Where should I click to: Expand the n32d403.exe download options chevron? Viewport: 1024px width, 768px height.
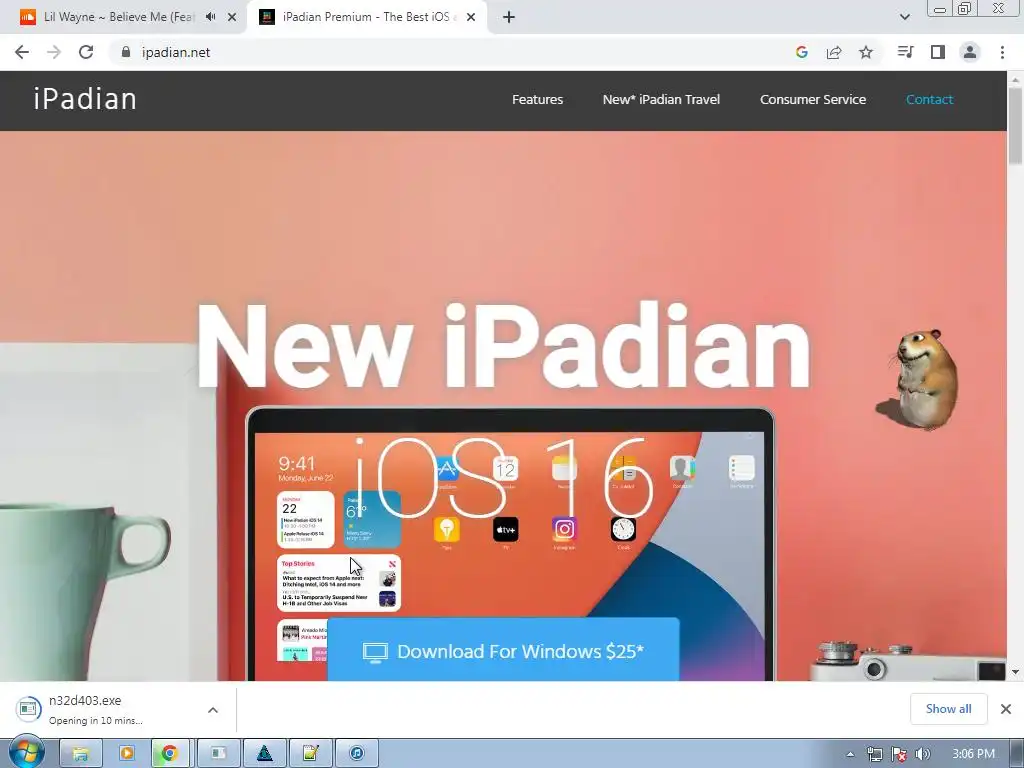point(213,710)
